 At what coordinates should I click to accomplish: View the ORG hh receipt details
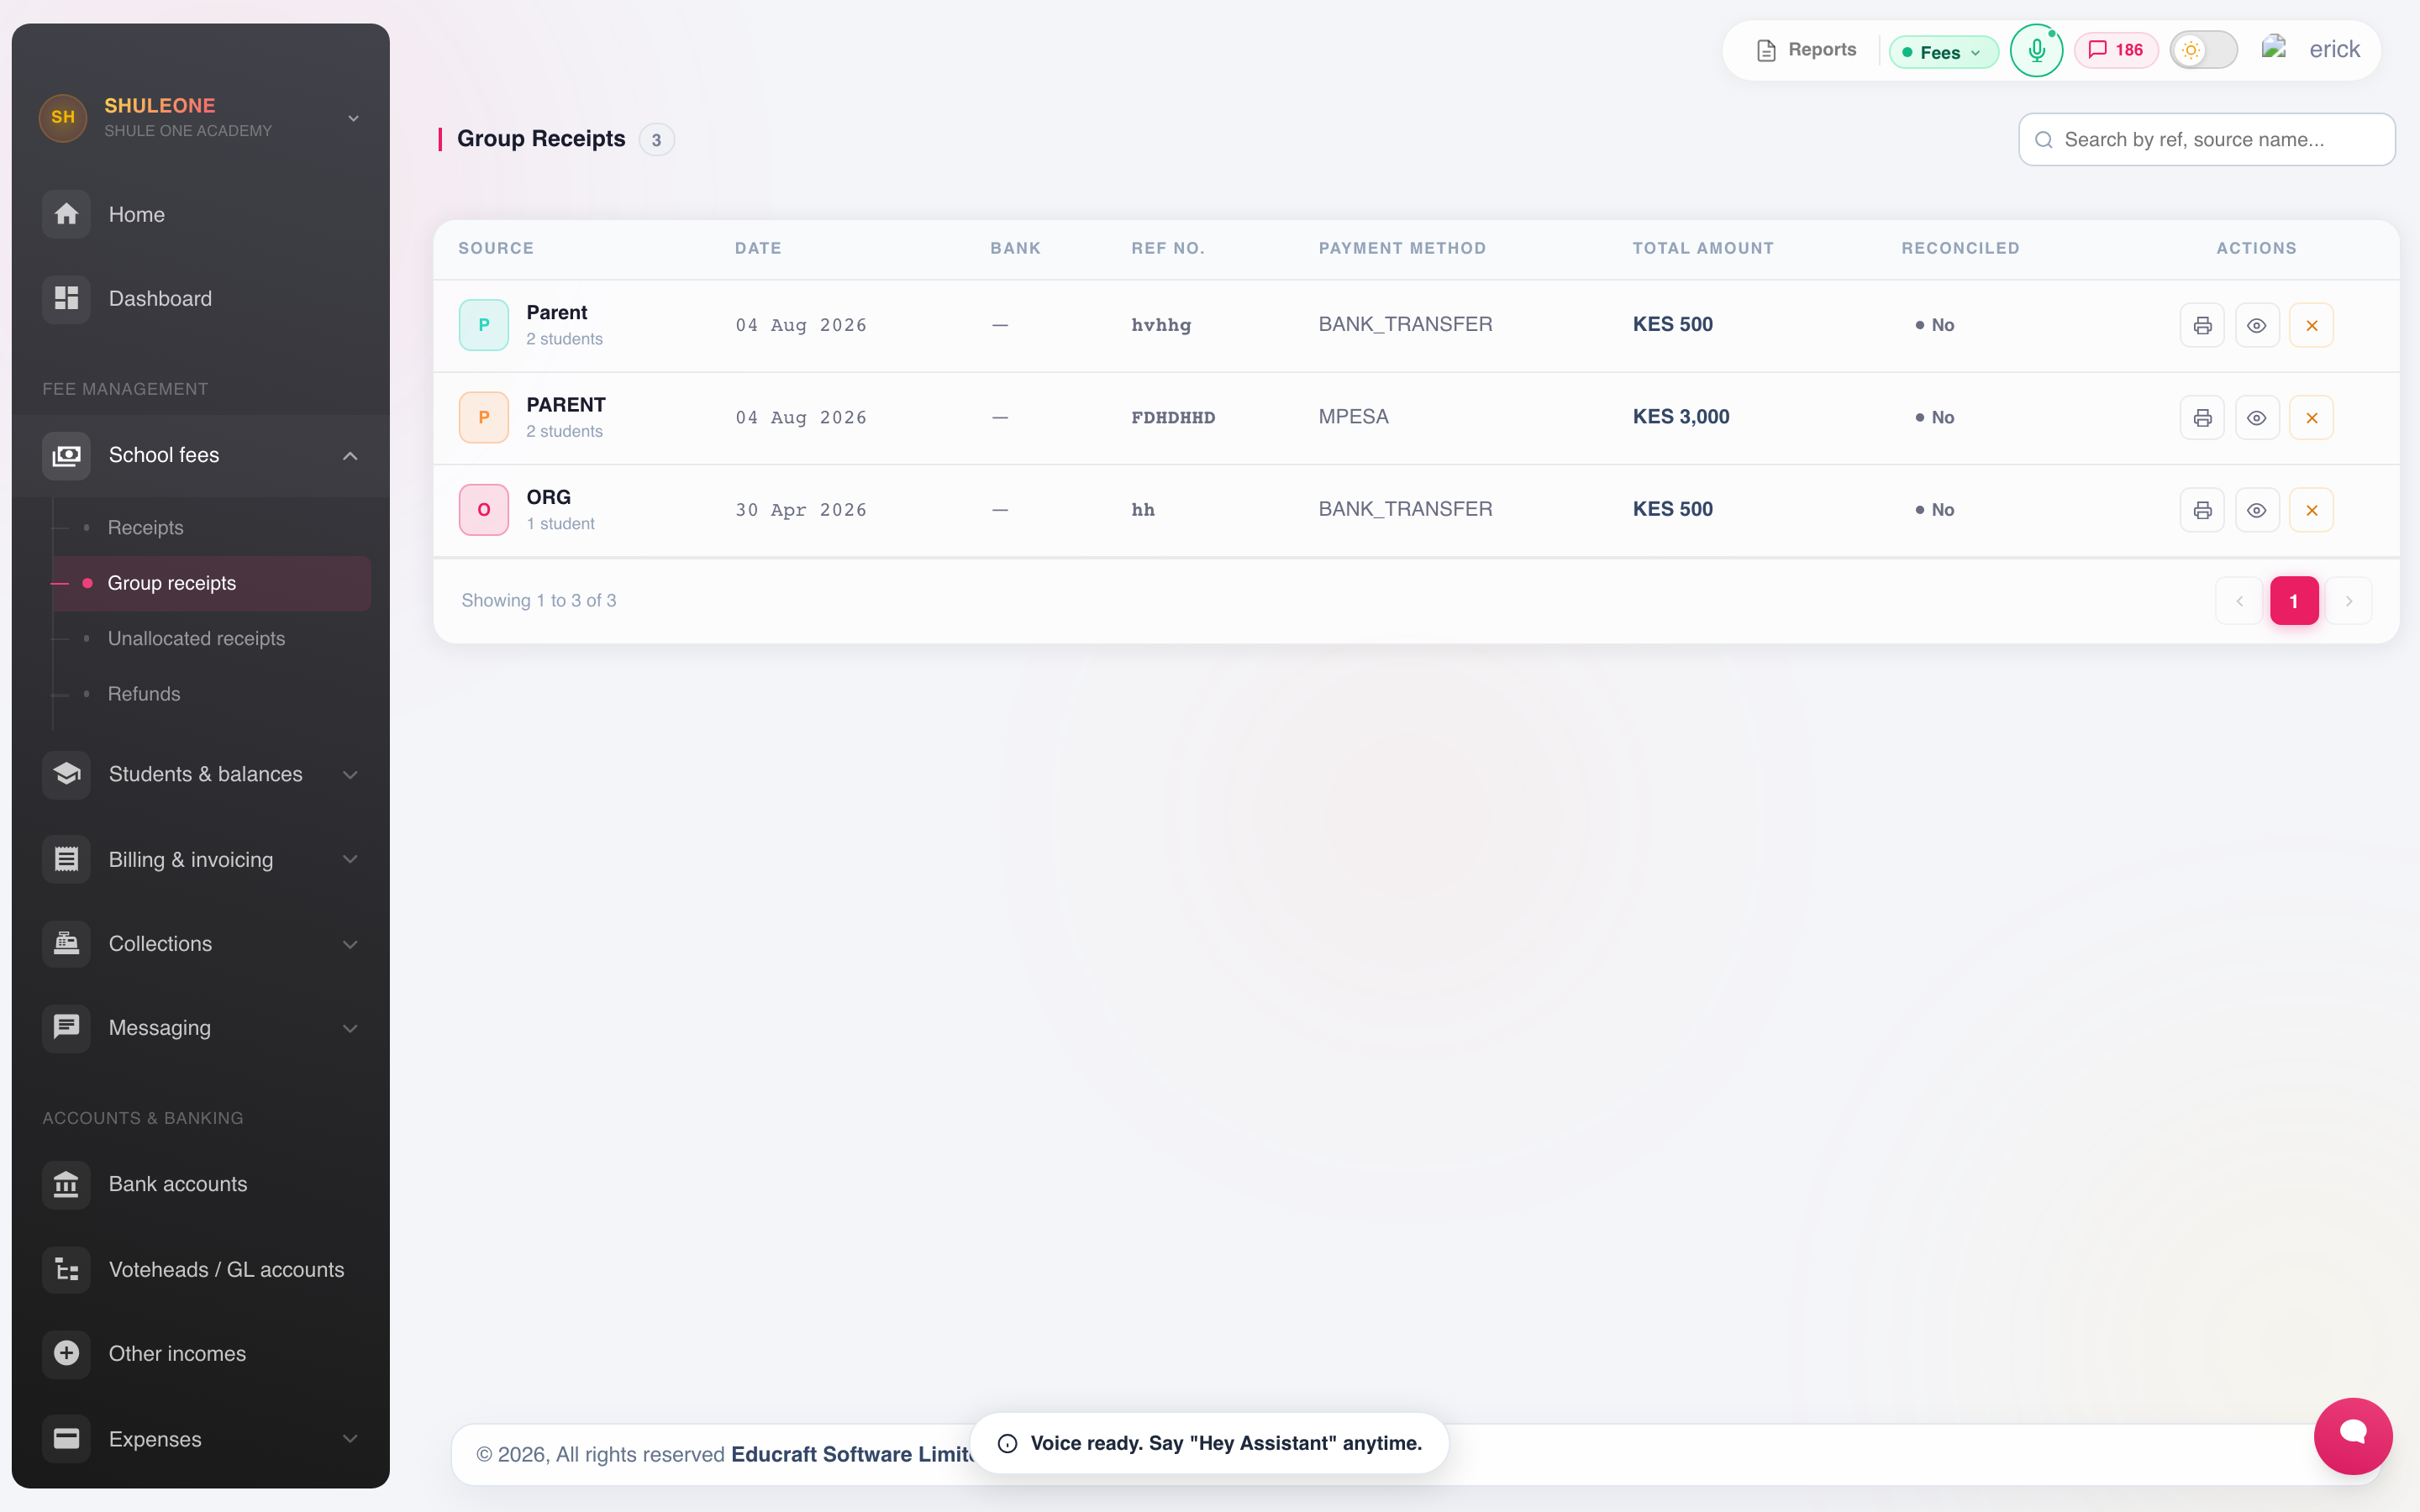pos(2257,510)
